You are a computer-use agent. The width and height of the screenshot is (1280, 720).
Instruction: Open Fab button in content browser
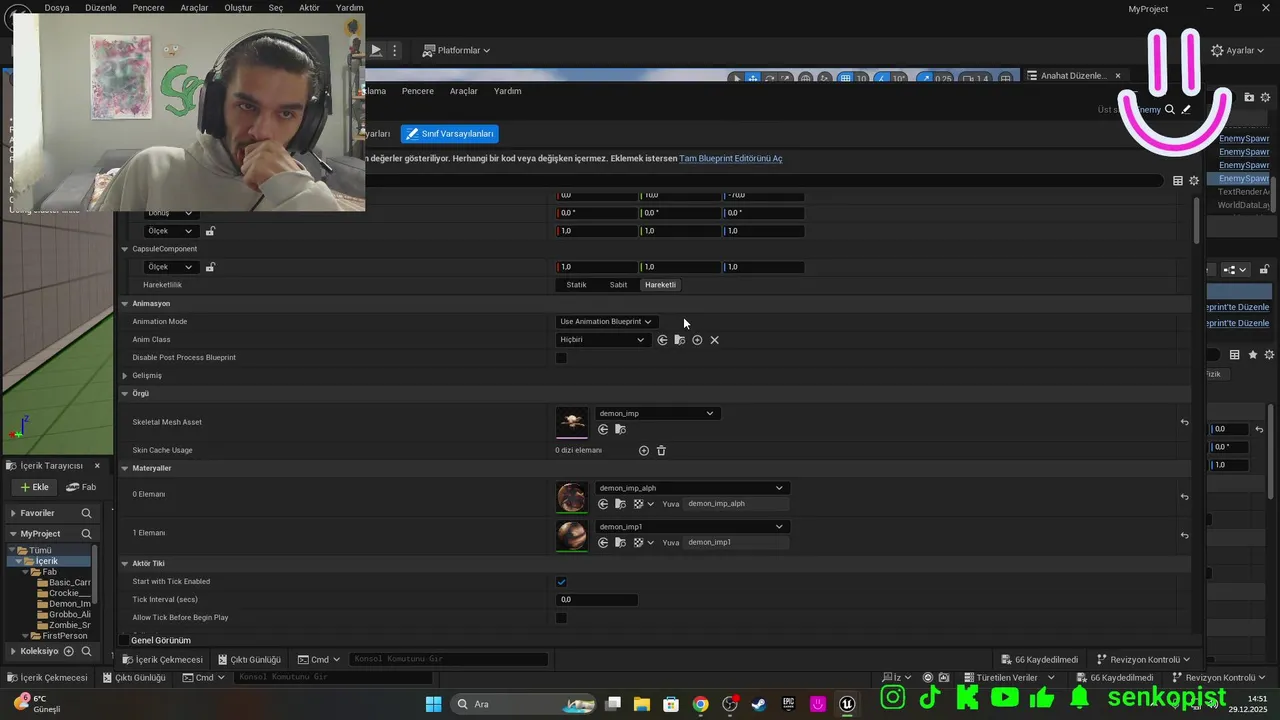81,487
